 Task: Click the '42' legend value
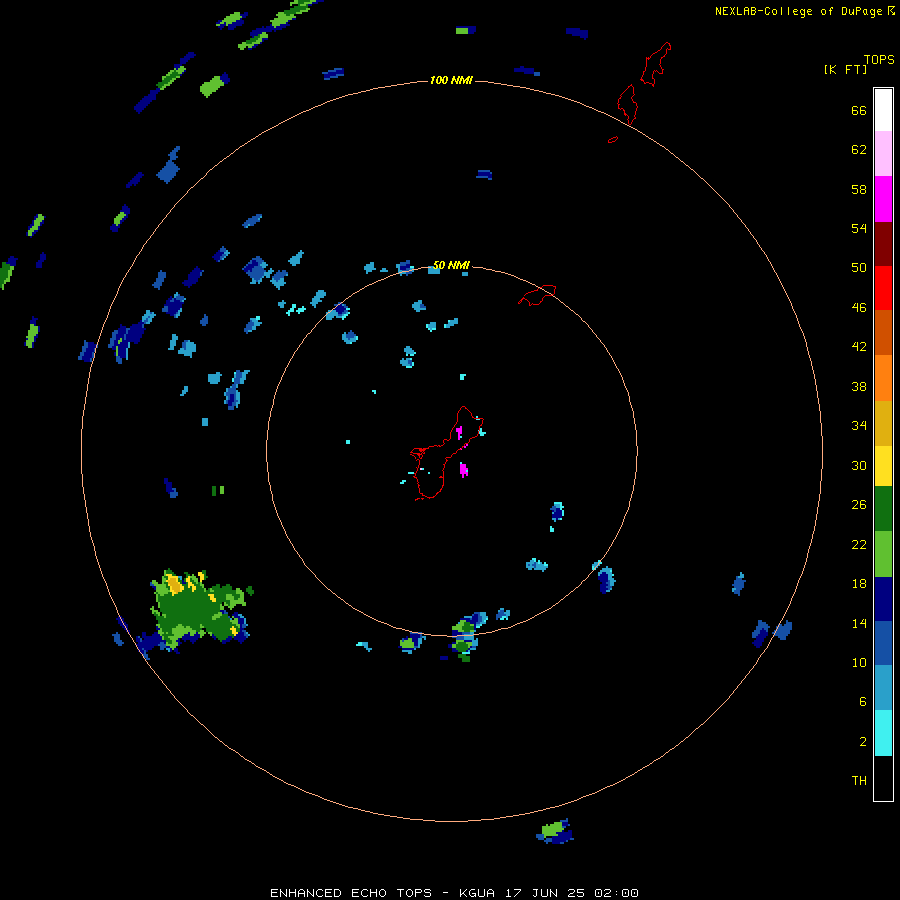[x=859, y=347]
